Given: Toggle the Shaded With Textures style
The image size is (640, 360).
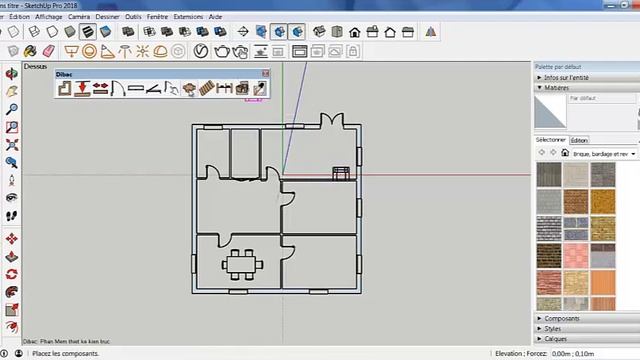Looking at the screenshot, I should click(x=87, y=31).
